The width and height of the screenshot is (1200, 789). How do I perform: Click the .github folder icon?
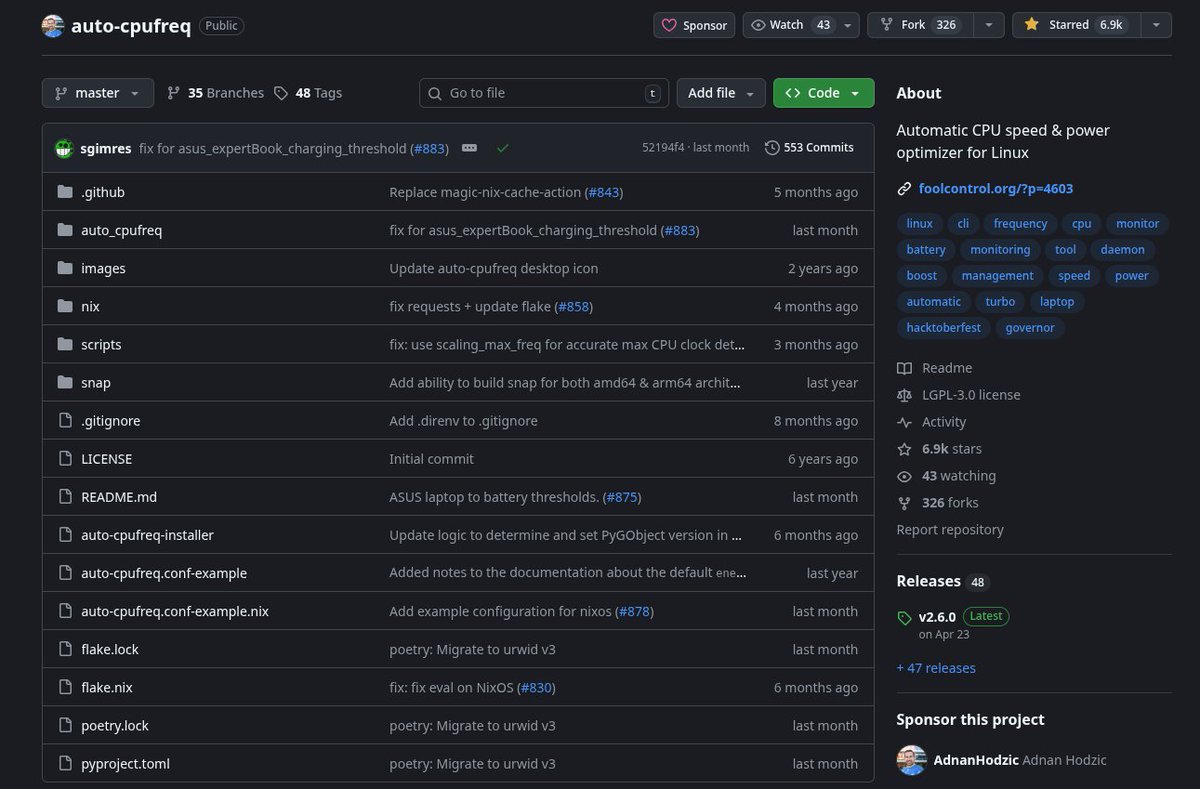point(65,192)
